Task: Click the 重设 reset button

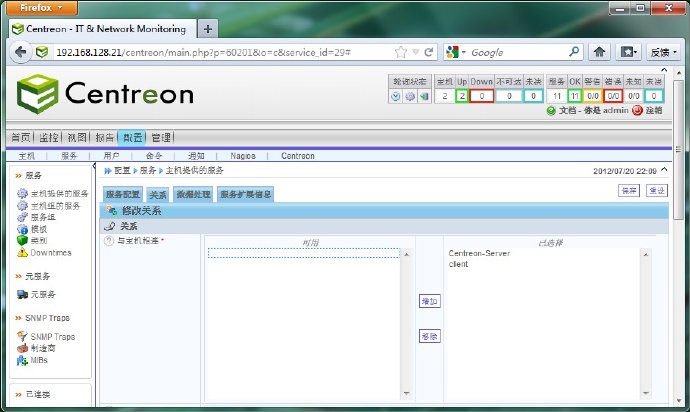Action: 657,190
